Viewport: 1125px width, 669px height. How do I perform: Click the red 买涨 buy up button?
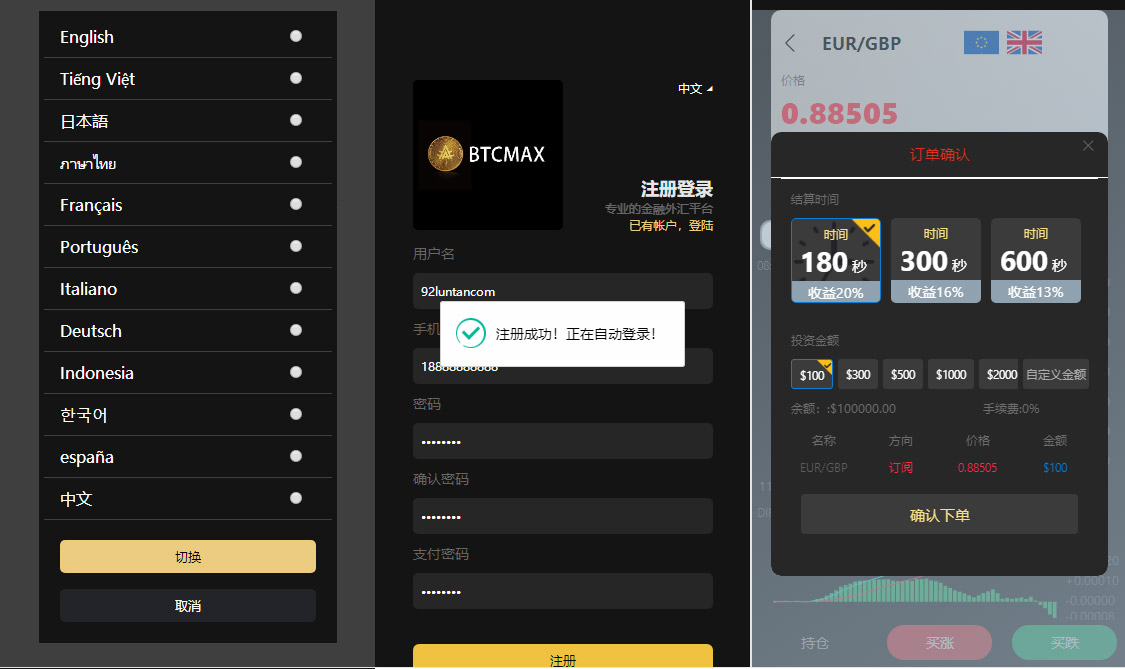click(x=939, y=642)
